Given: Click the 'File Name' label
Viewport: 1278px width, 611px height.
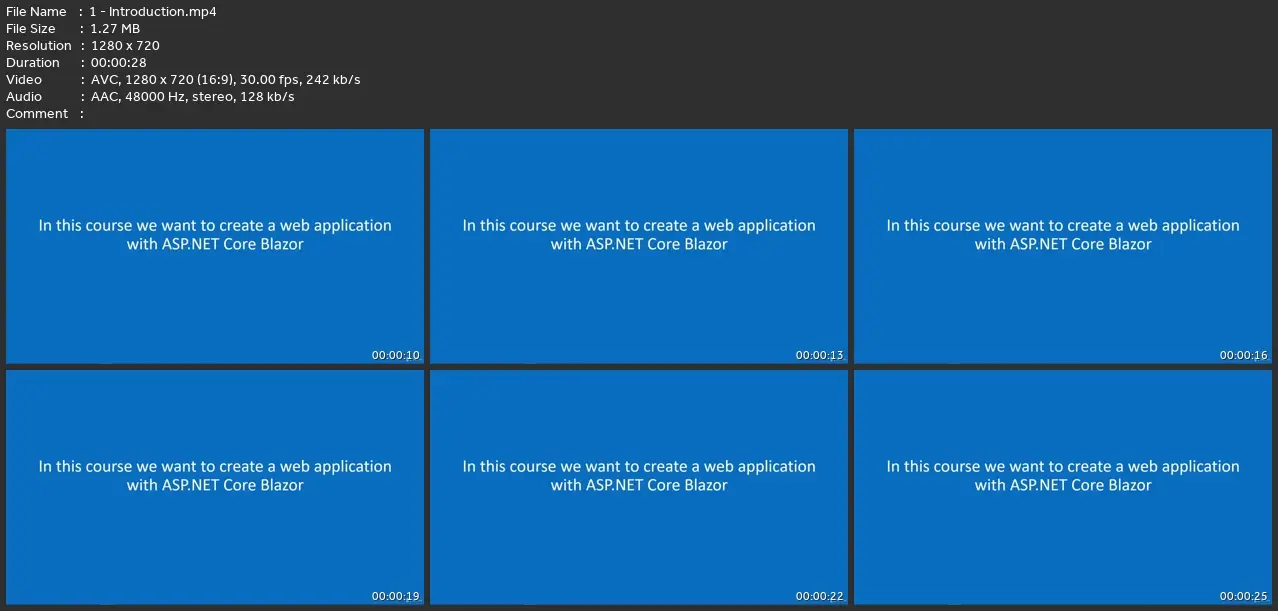Looking at the screenshot, I should pyautogui.click(x=36, y=12).
